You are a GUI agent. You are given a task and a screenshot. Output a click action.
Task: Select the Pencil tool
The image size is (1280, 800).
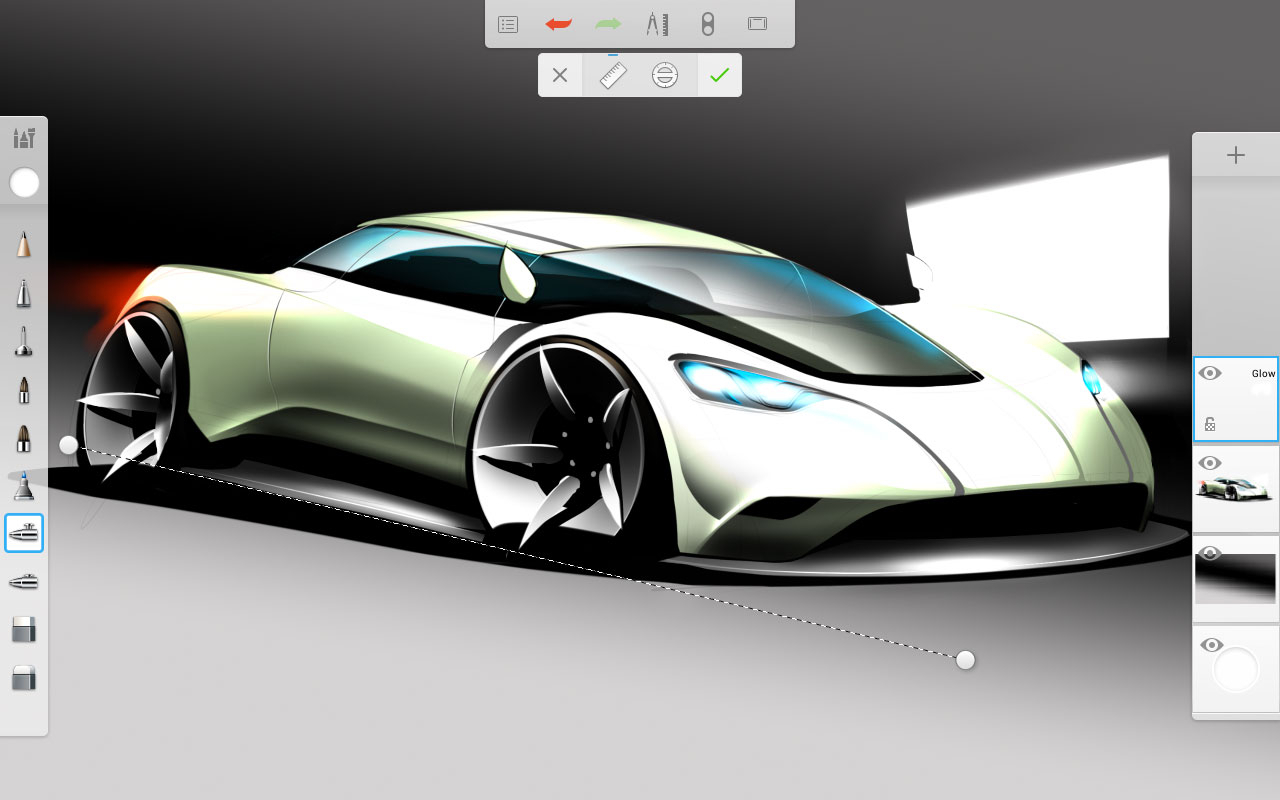(x=24, y=243)
